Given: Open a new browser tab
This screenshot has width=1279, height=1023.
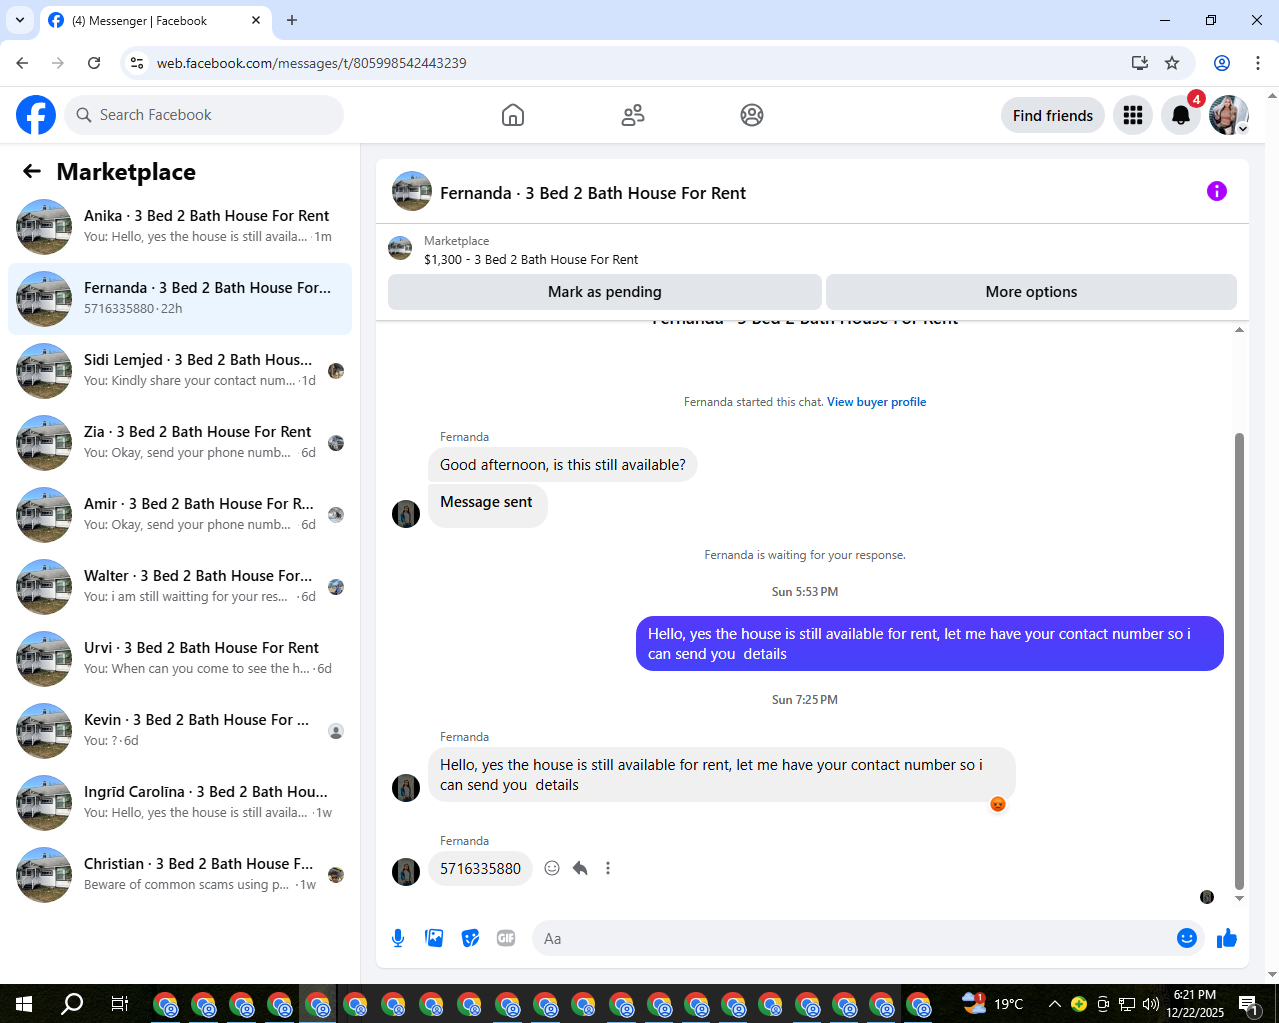Looking at the screenshot, I should (292, 20).
